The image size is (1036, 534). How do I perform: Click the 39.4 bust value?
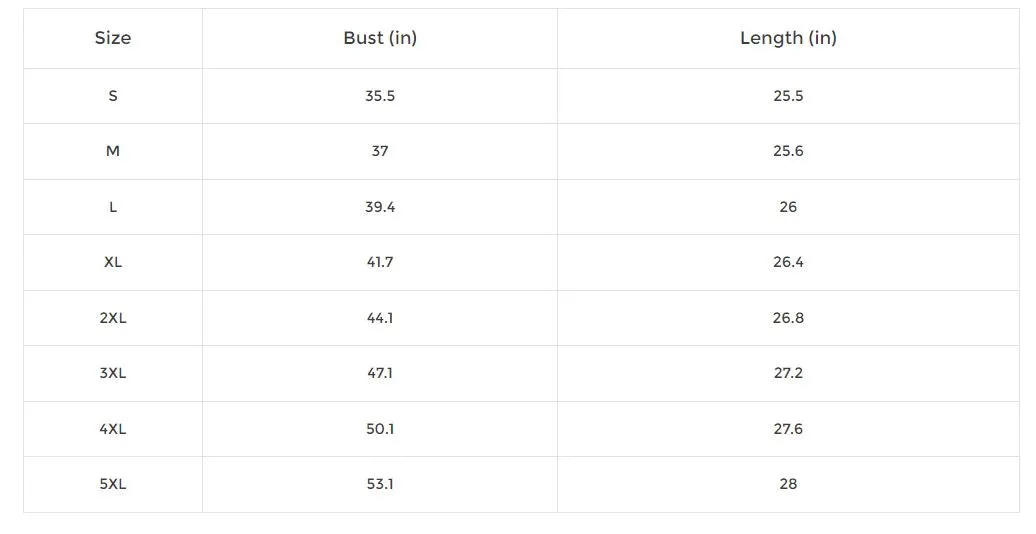point(380,207)
